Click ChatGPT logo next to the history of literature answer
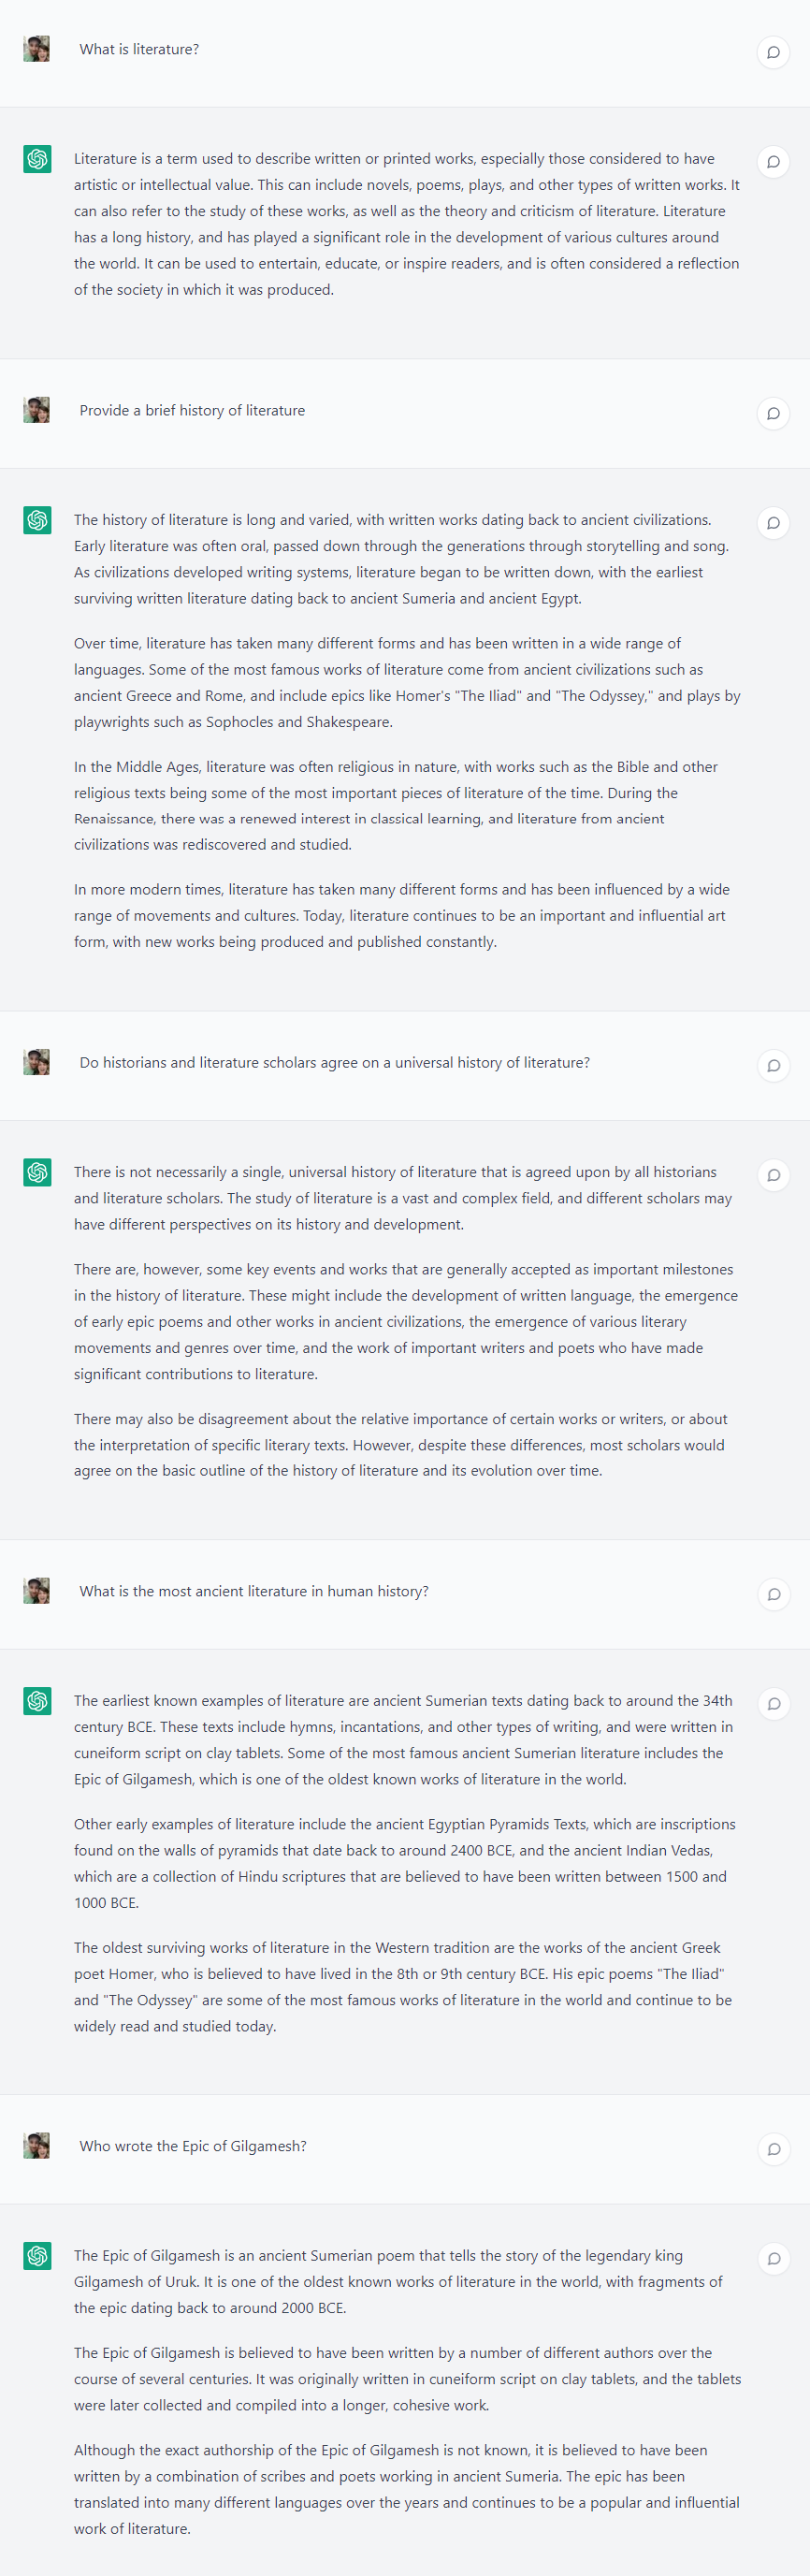 click(x=37, y=520)
